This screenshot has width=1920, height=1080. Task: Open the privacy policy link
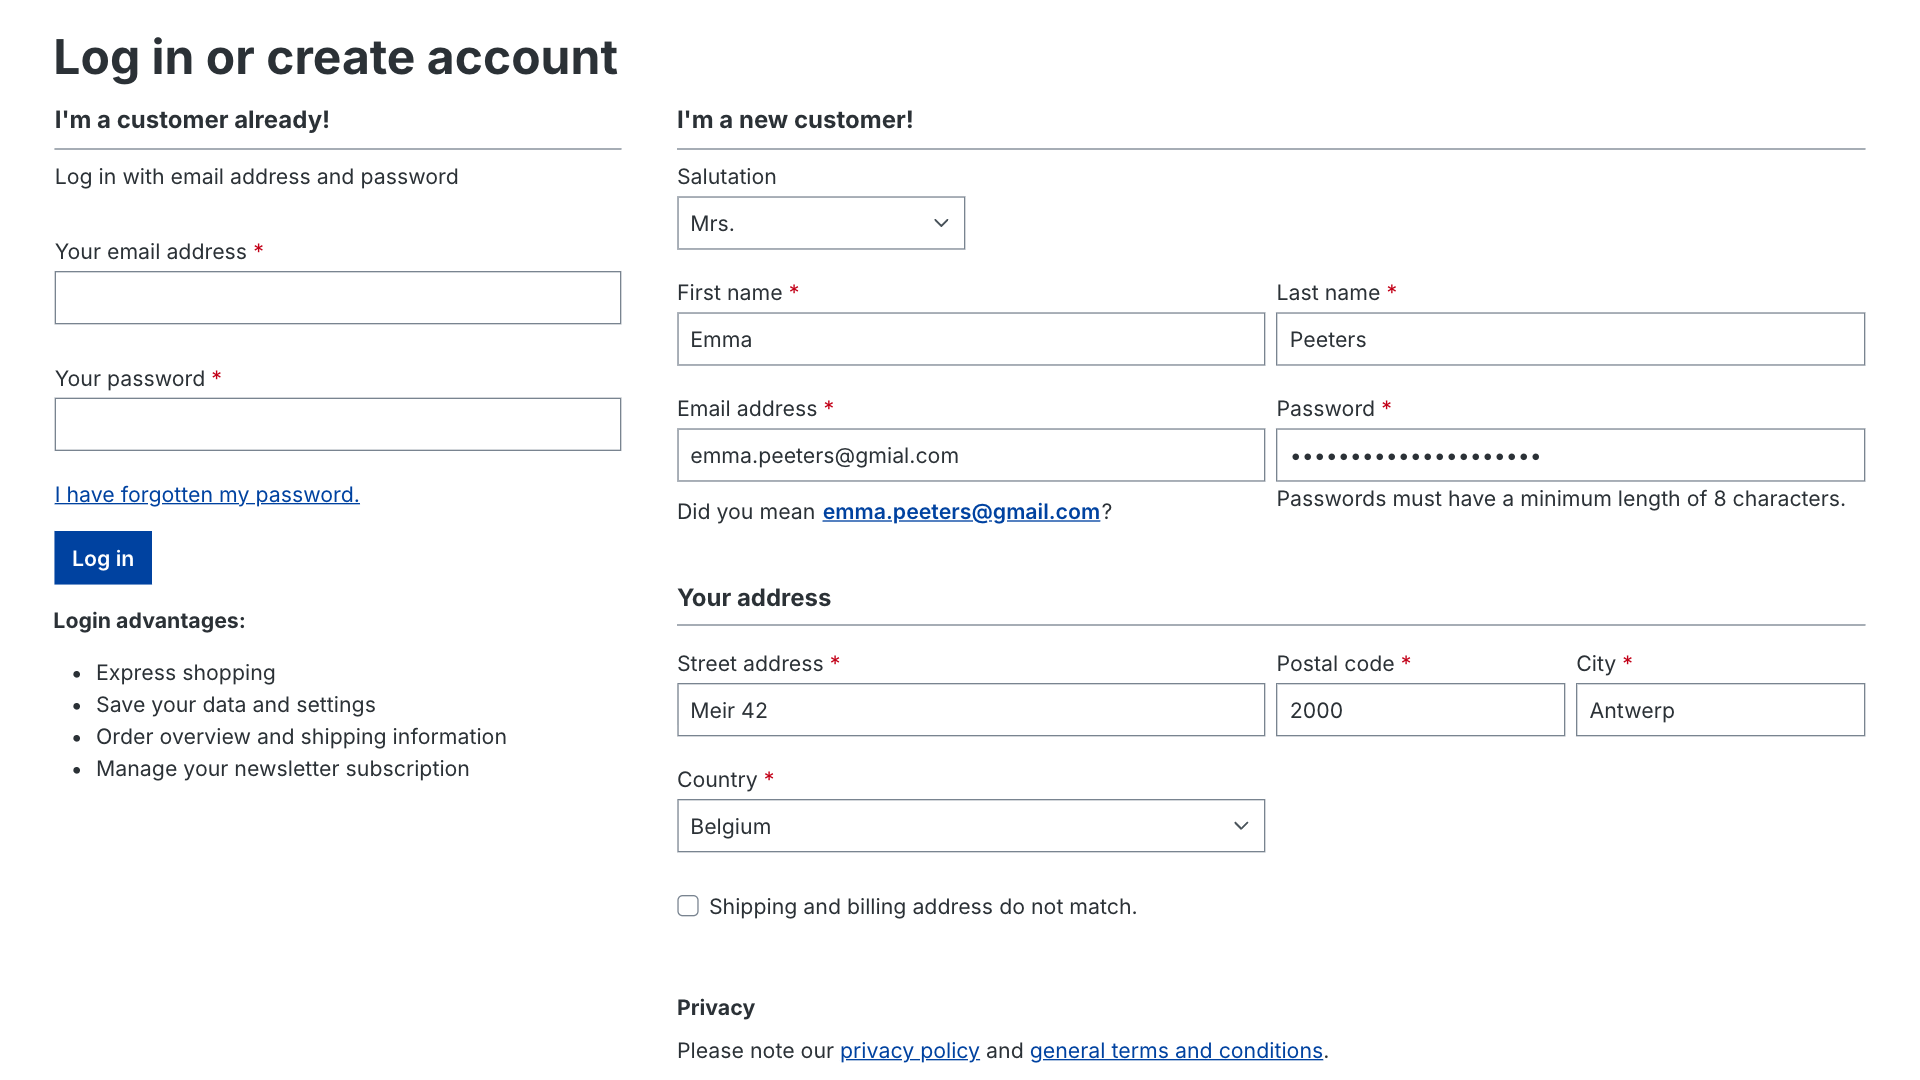909,1050
